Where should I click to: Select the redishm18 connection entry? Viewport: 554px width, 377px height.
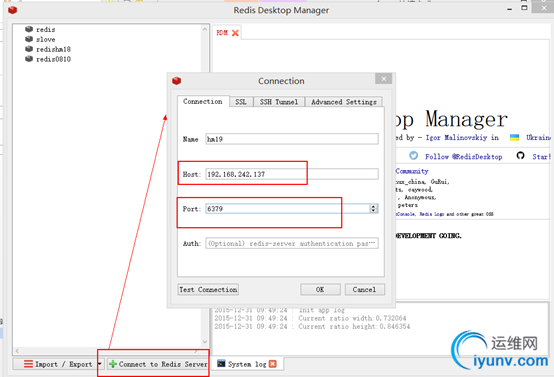[x=53, y=49]
